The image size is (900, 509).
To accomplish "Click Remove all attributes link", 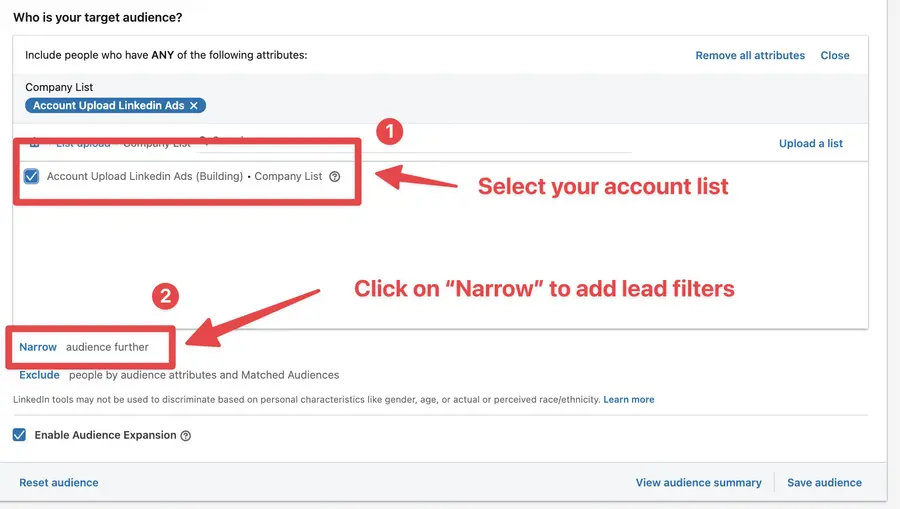I will [x=750, y=56].
